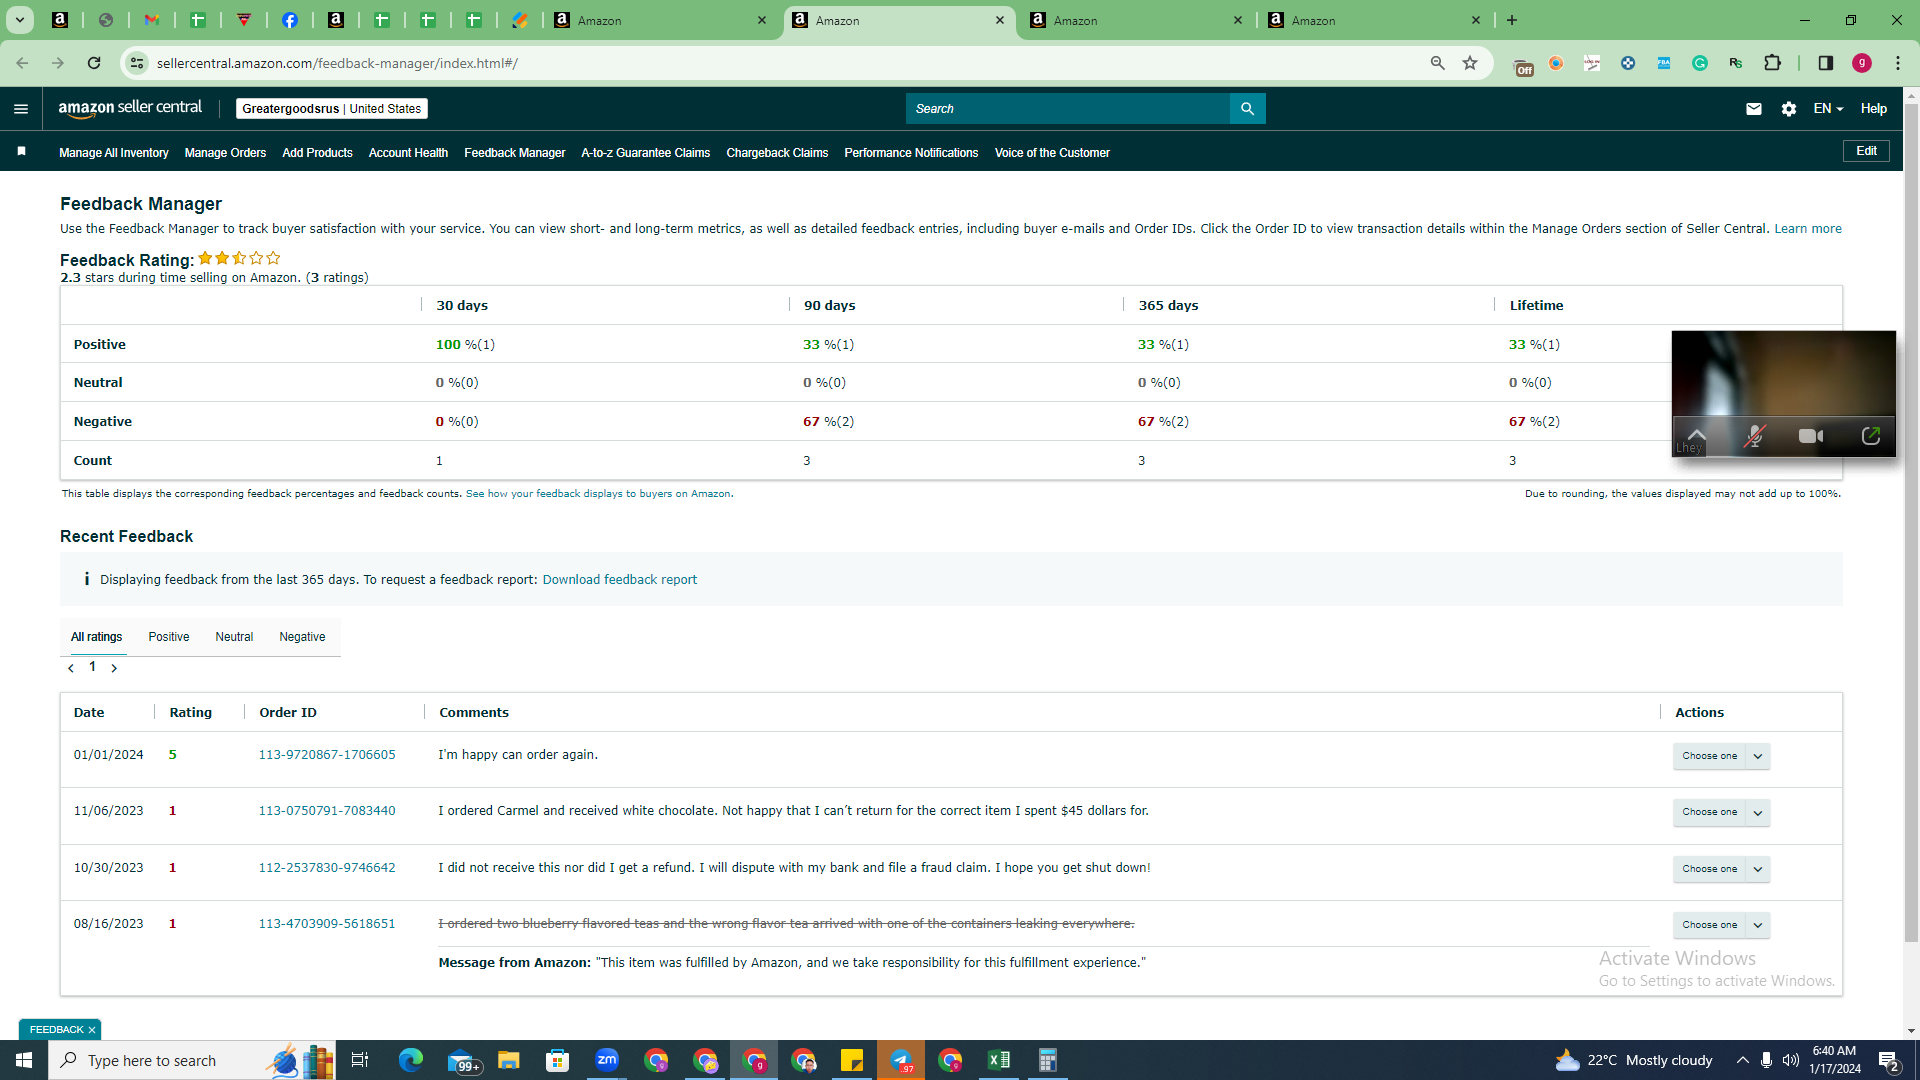Click the browser forward arrow
This screenshot has width=1920, height=1080.
tap(58, 63)
